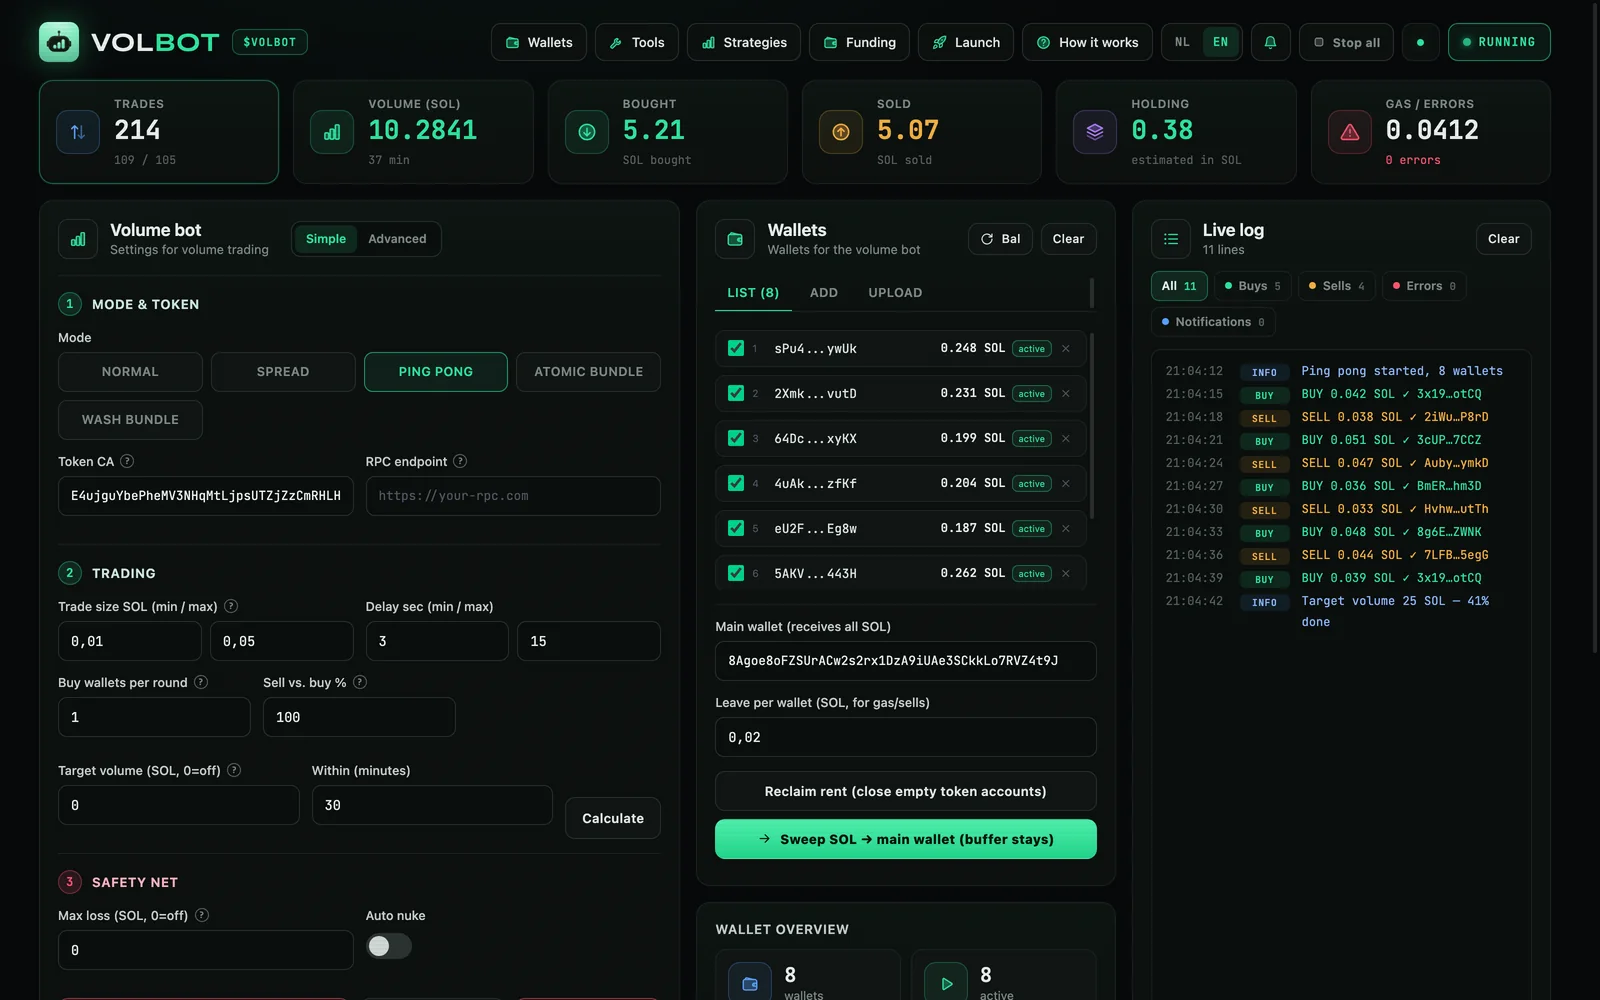
Task: Filter live log by Sells
Action: (1337, 286)
